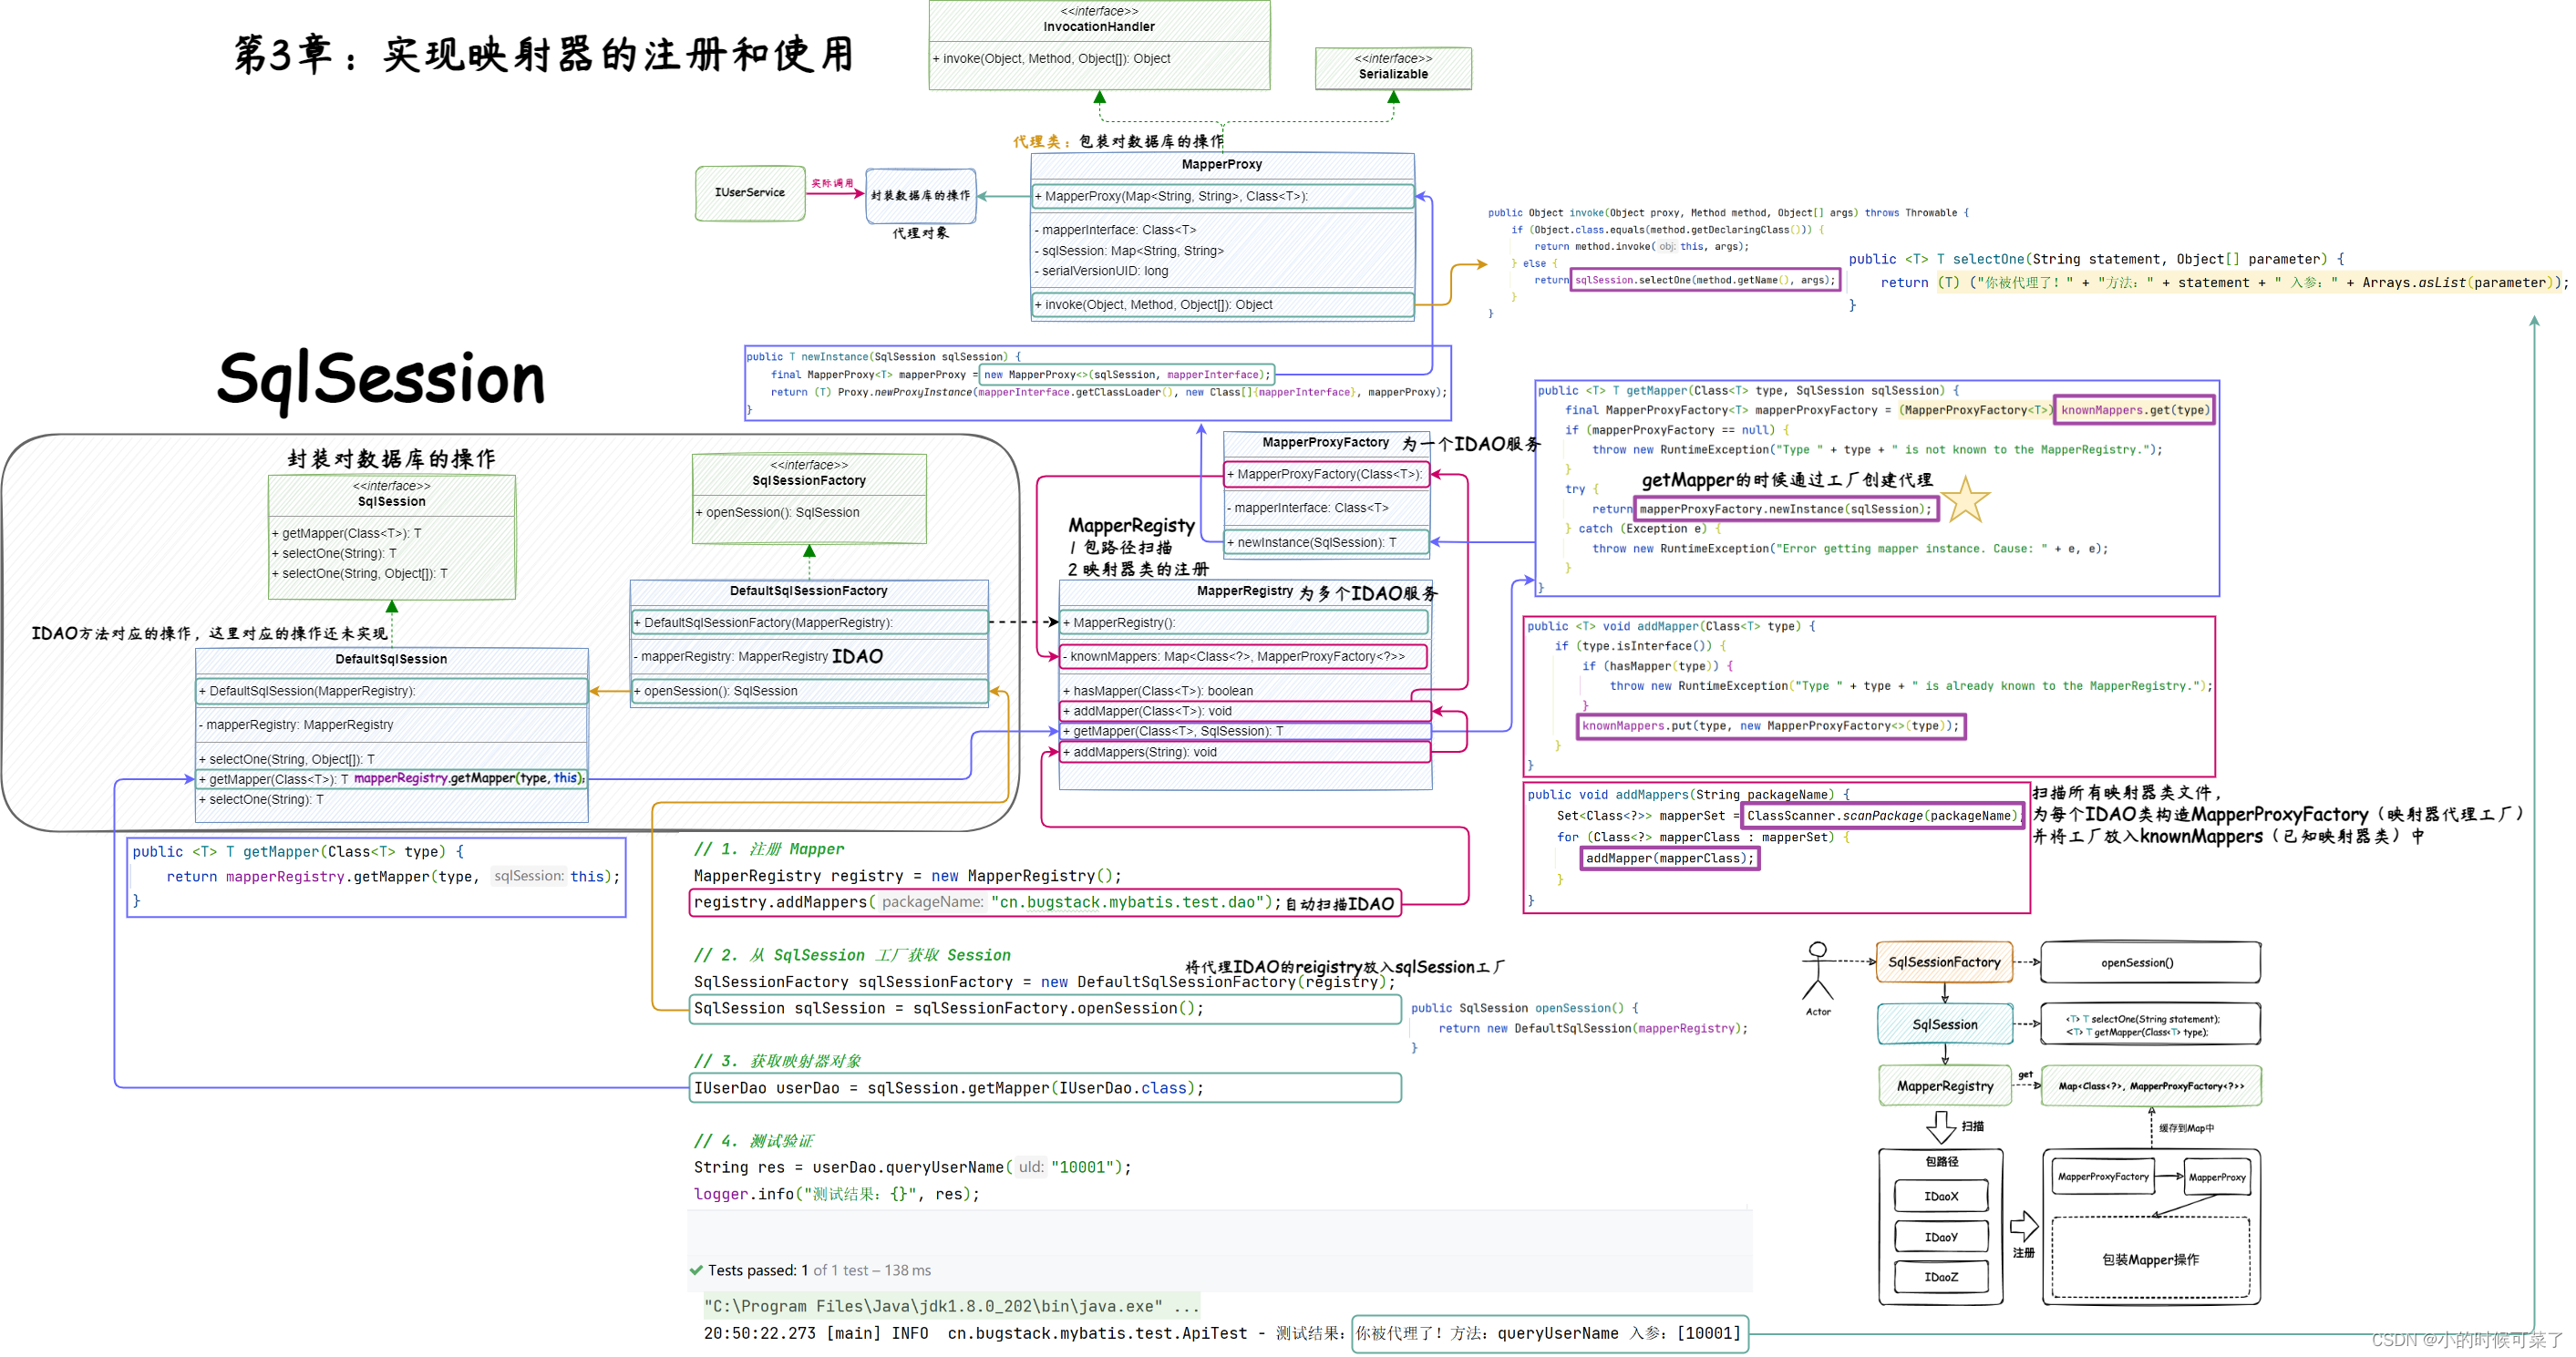Click the MapperRegistry() constructor row

click(1244, 623)
